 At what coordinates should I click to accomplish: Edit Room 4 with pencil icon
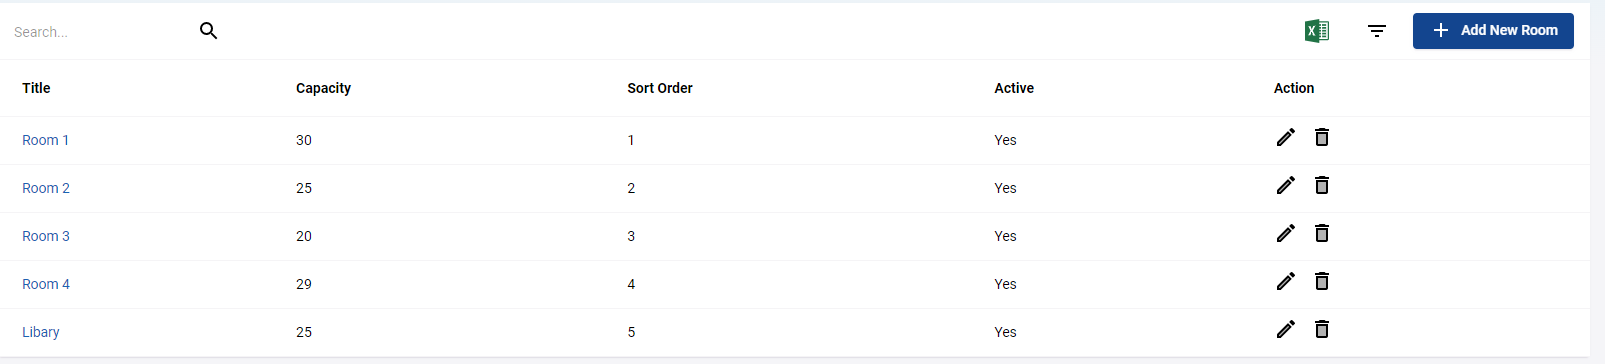1286,281
